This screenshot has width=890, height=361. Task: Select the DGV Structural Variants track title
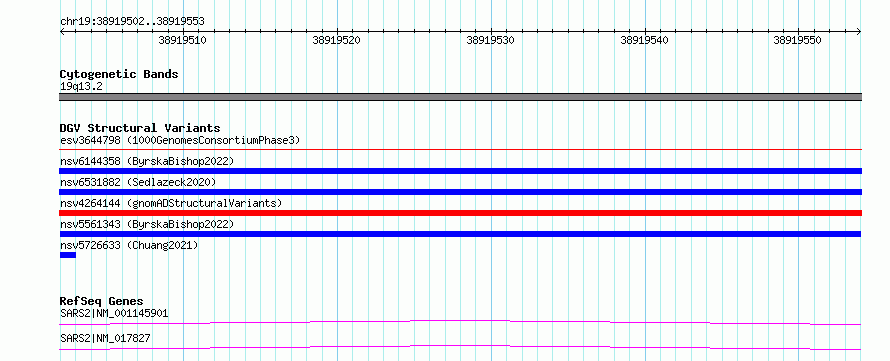(140, 128)
